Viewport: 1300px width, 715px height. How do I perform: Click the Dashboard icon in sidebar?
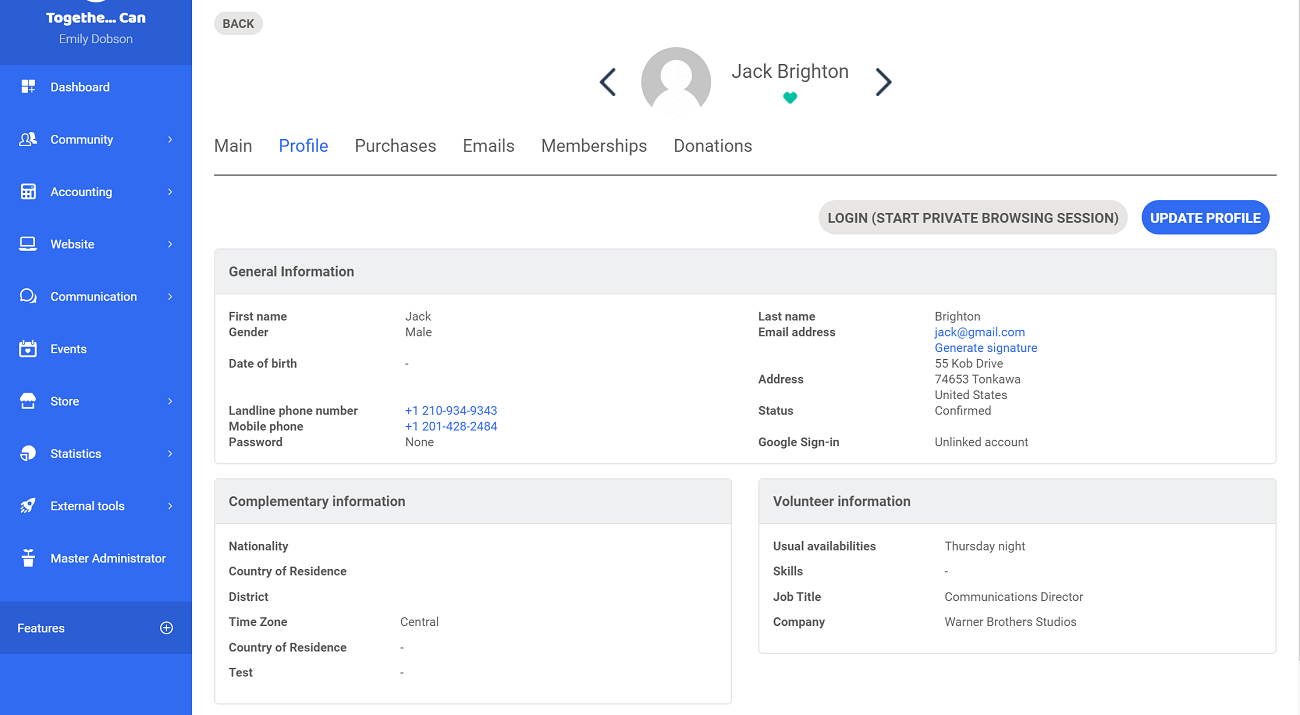[x=28, y=87]
